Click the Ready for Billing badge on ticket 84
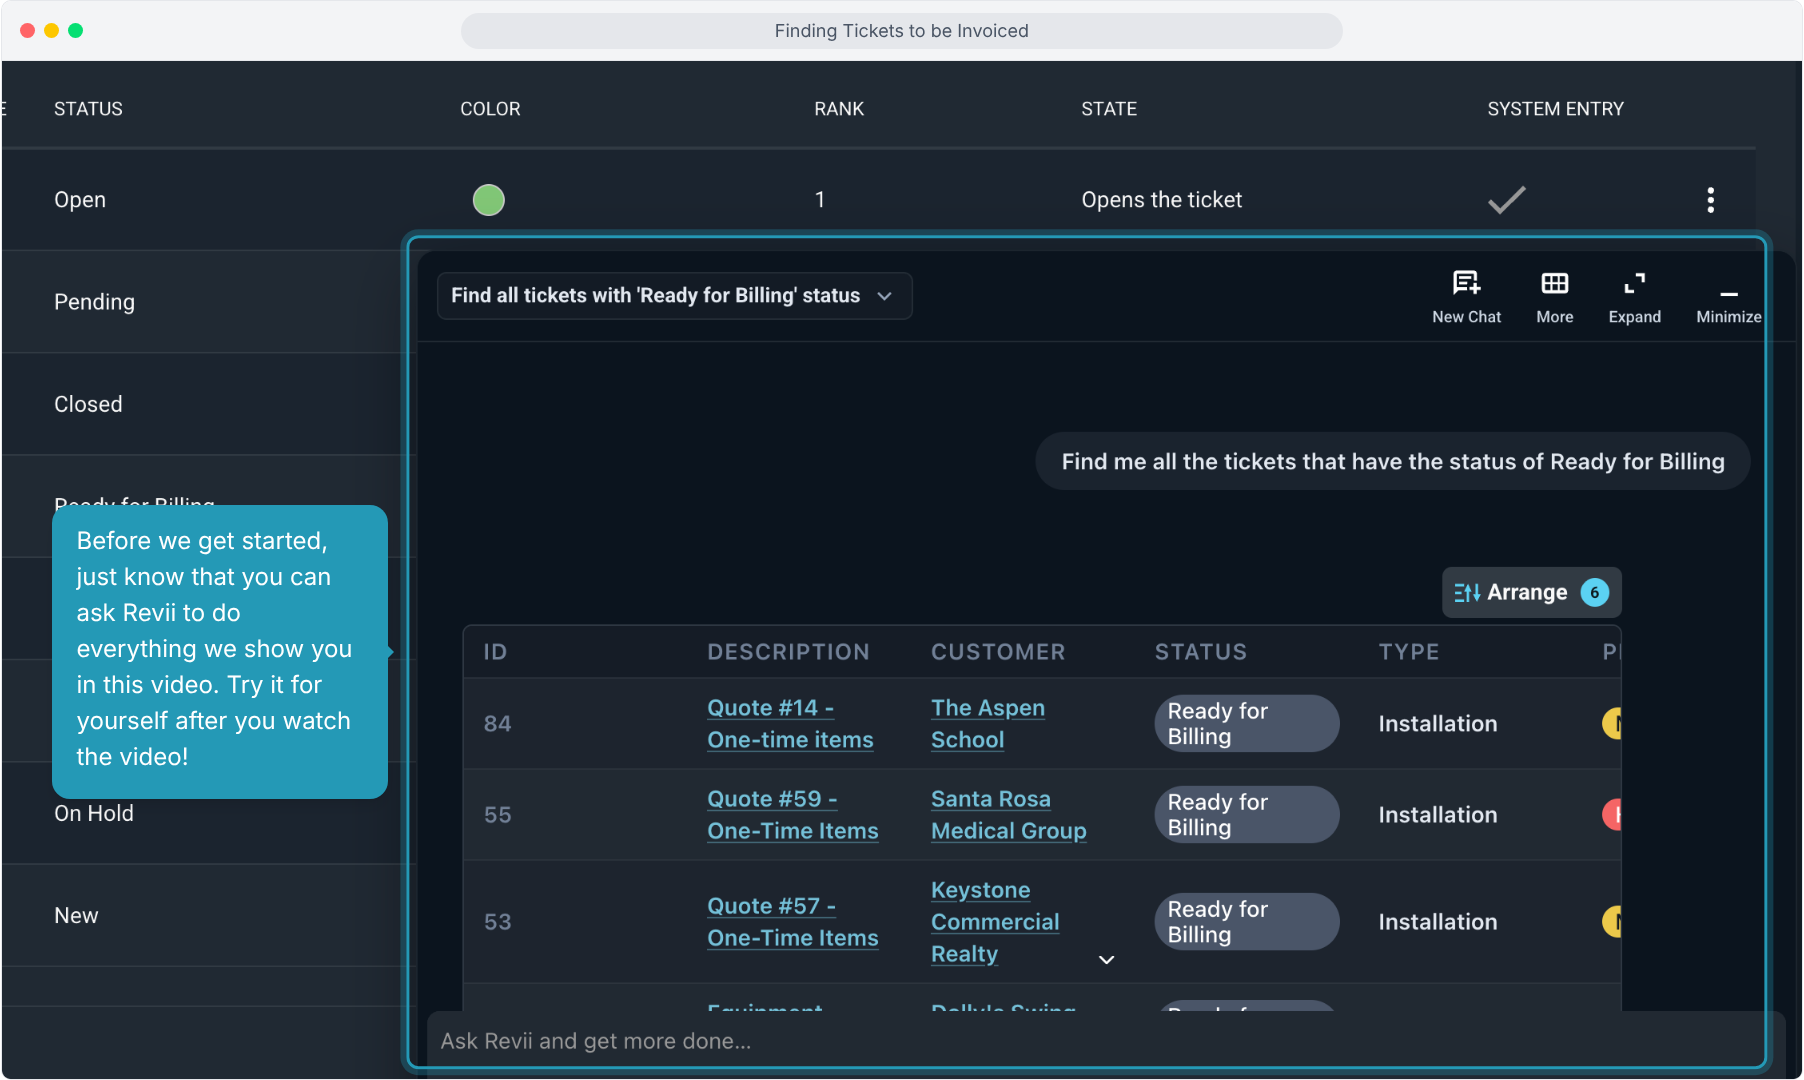 pyautogui.click(x=1246, y=724)
